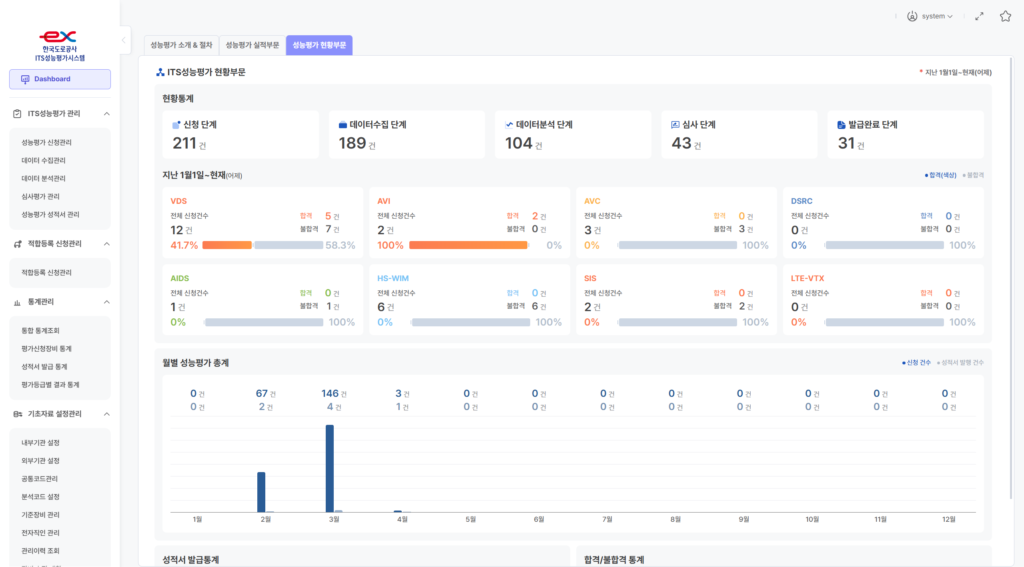Image resolution: width=1024 pixels, height=567 pixels.
Task: Click the 심사 단계 icon
Action: pos(675,125)
